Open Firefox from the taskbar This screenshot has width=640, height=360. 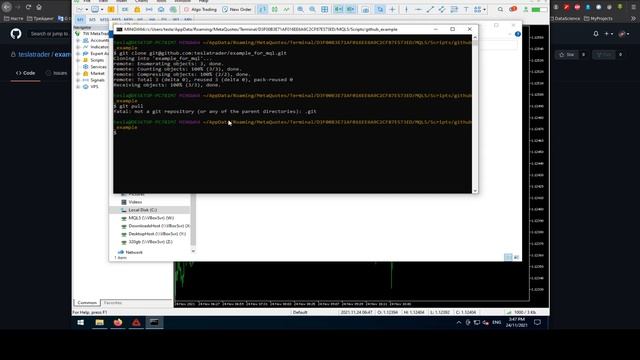[x=118, y=322]
